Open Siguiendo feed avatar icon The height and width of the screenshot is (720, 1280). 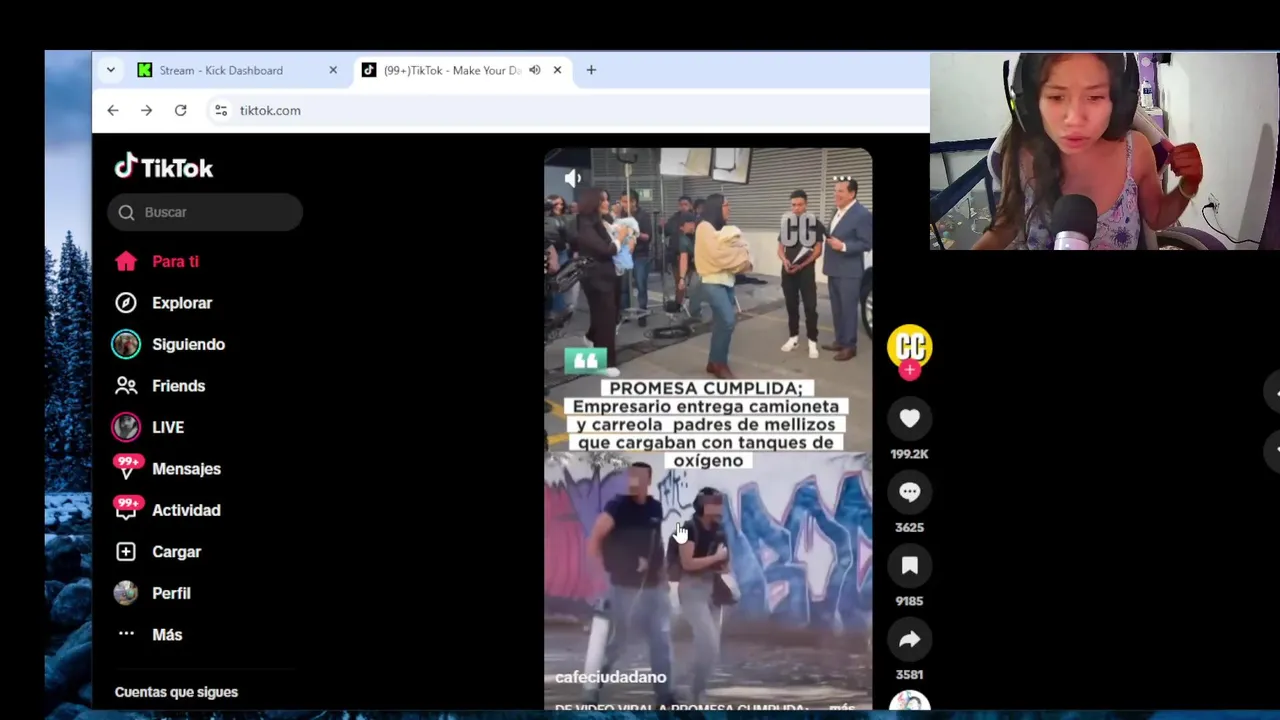coord(125,344)
